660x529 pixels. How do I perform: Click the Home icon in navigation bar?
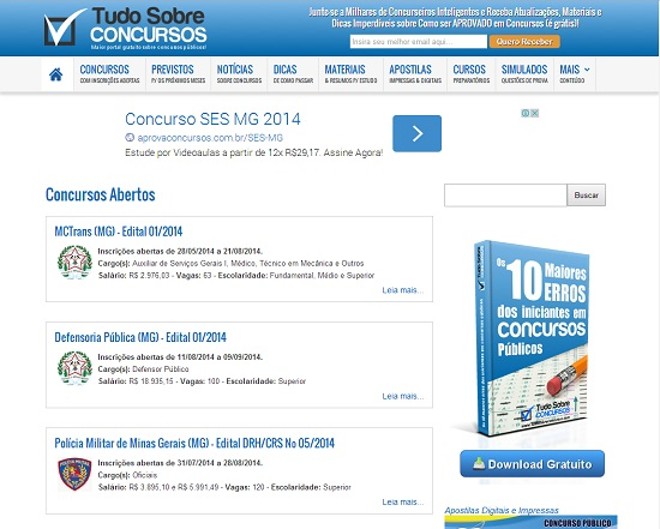pyautogui.click(x=56, y=74)
